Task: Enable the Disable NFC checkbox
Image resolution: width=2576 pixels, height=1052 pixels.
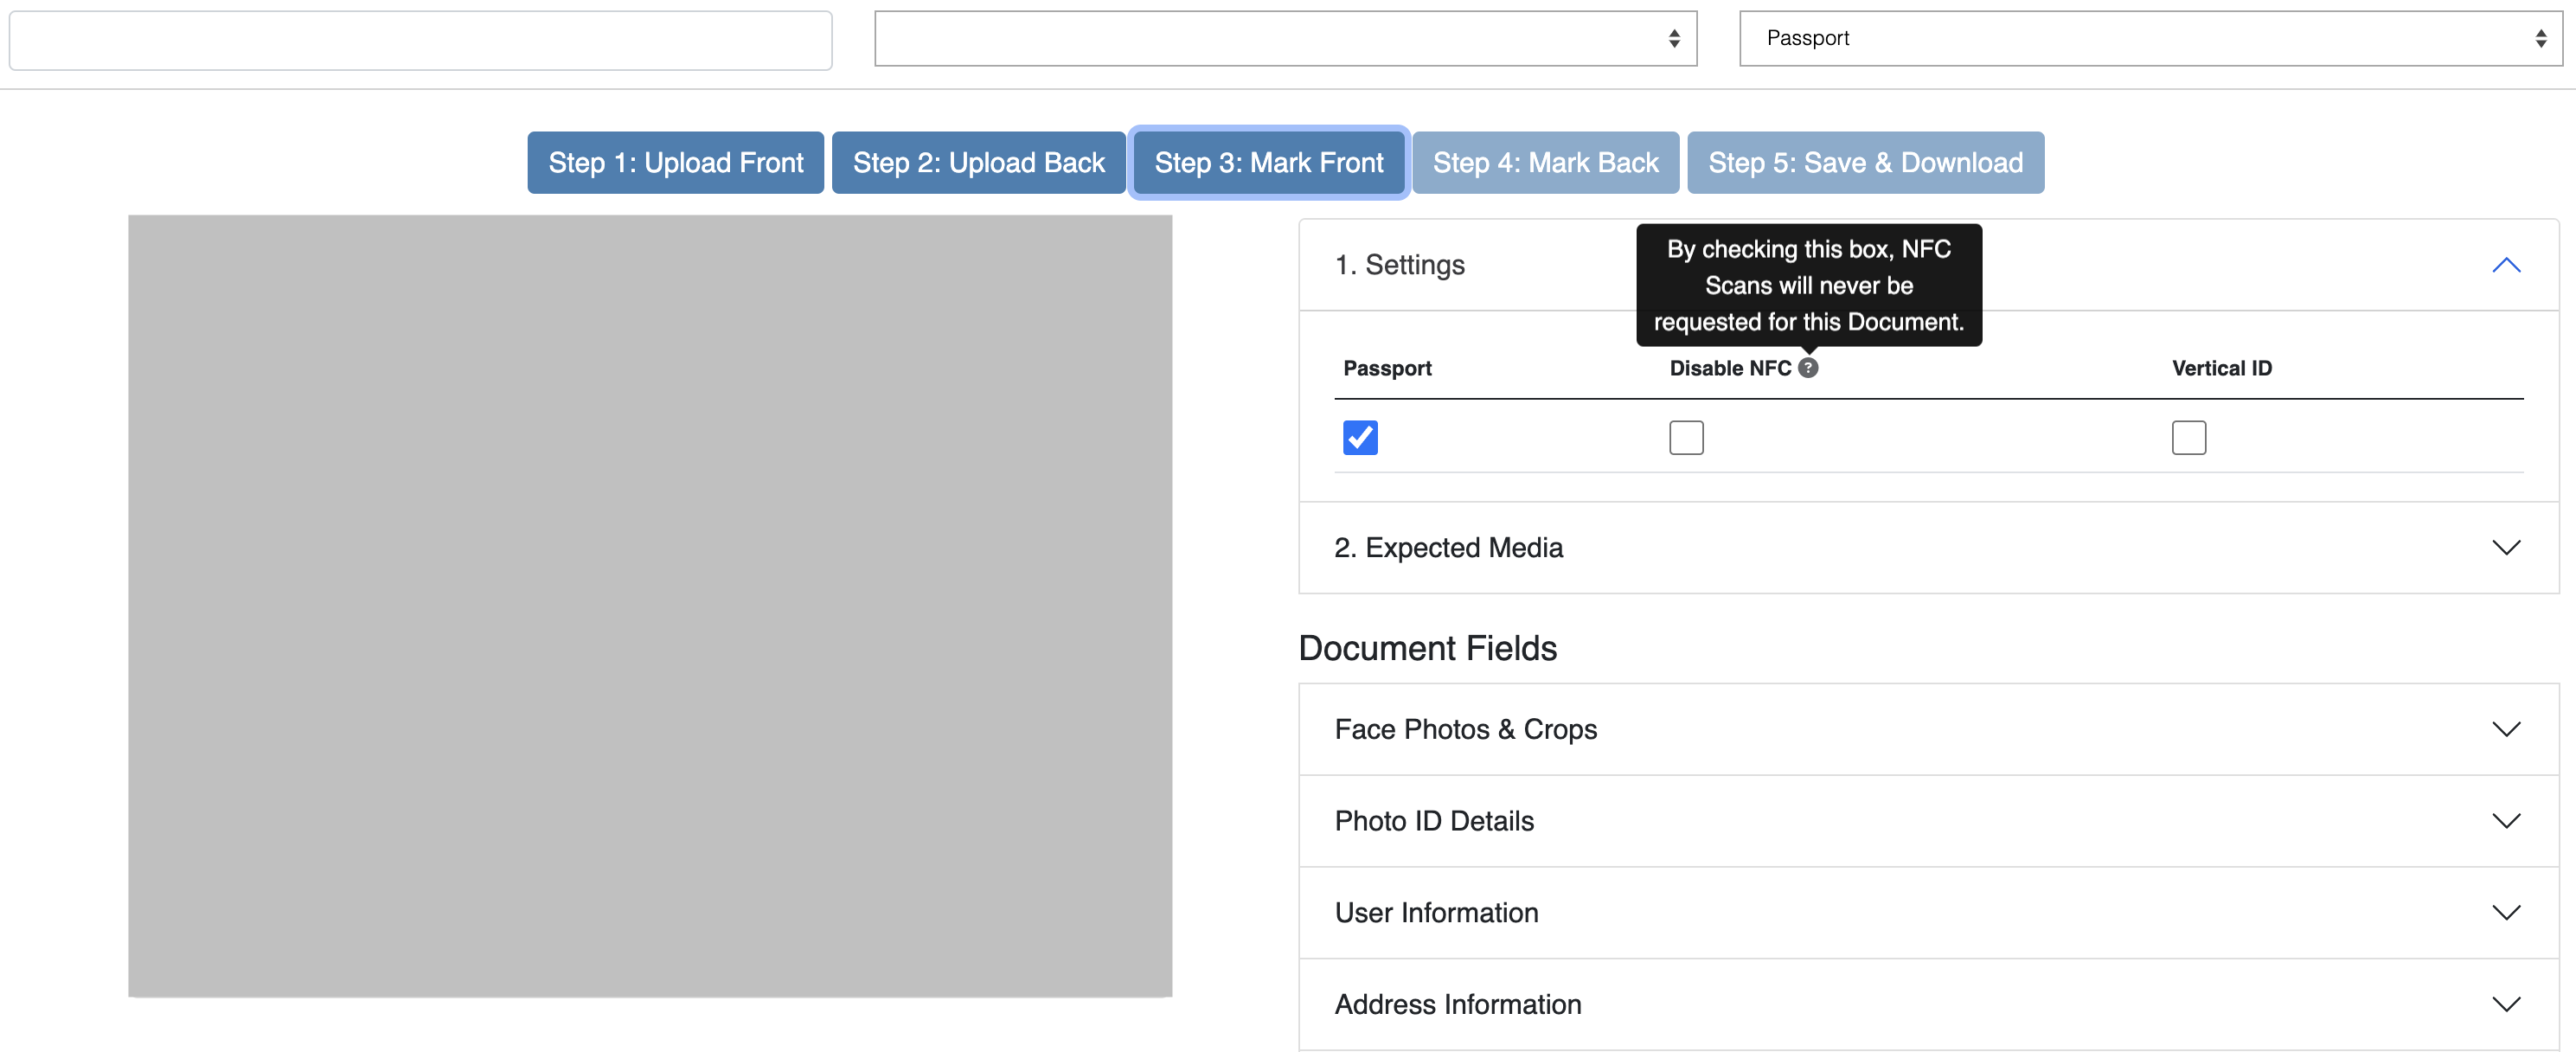Action: click(1686, 437)
